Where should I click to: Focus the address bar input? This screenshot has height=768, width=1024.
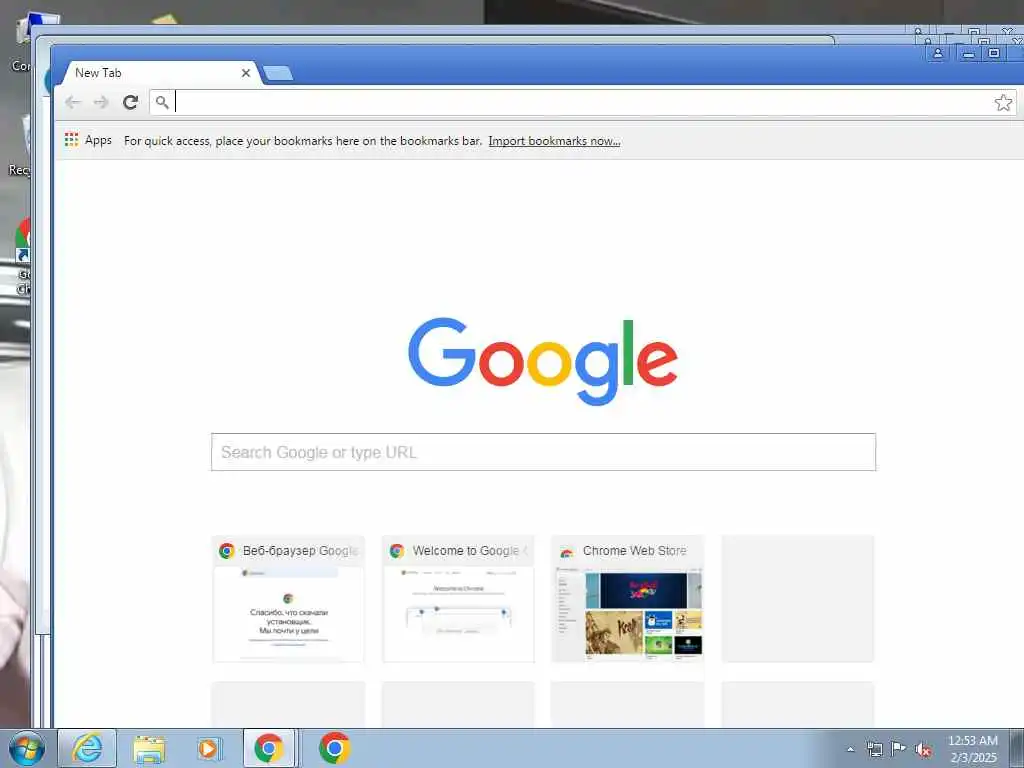pyautogui.click(x=583, y=103)
